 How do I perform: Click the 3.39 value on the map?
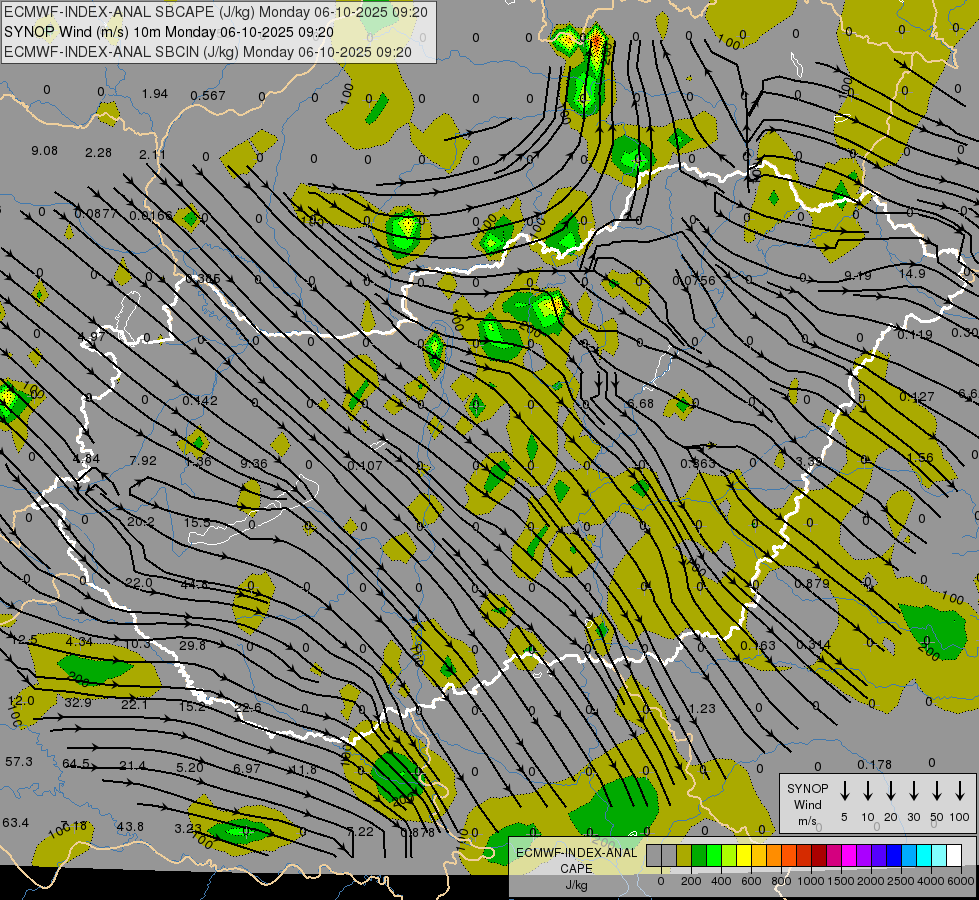coord(809,461)
